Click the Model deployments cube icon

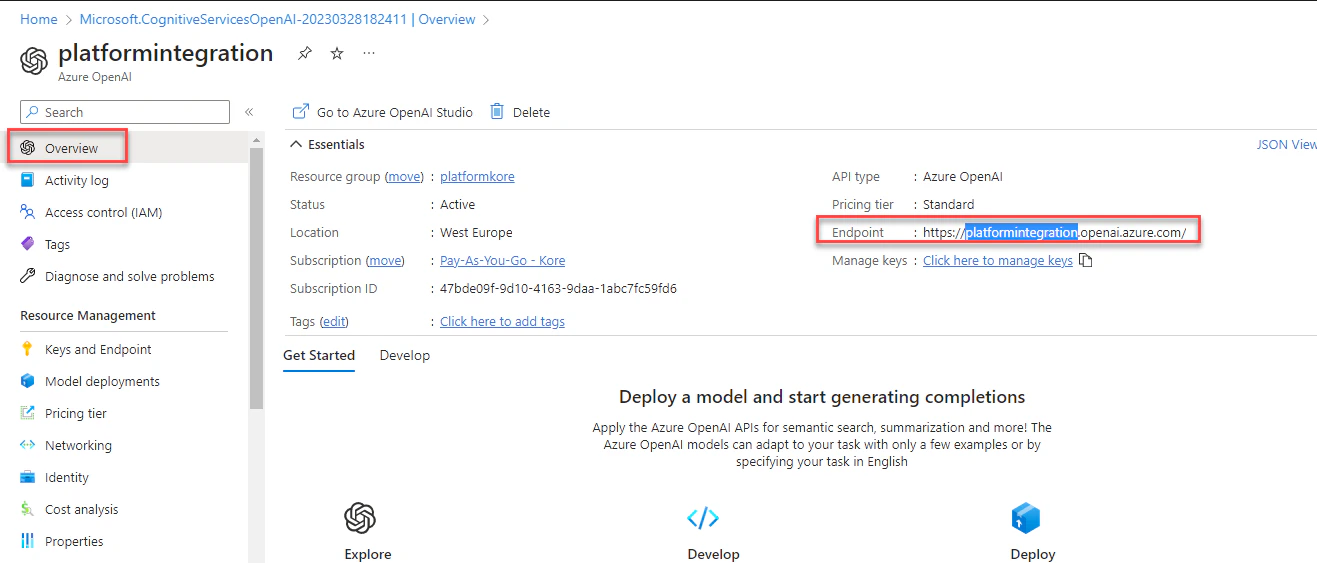pos(28,381)
